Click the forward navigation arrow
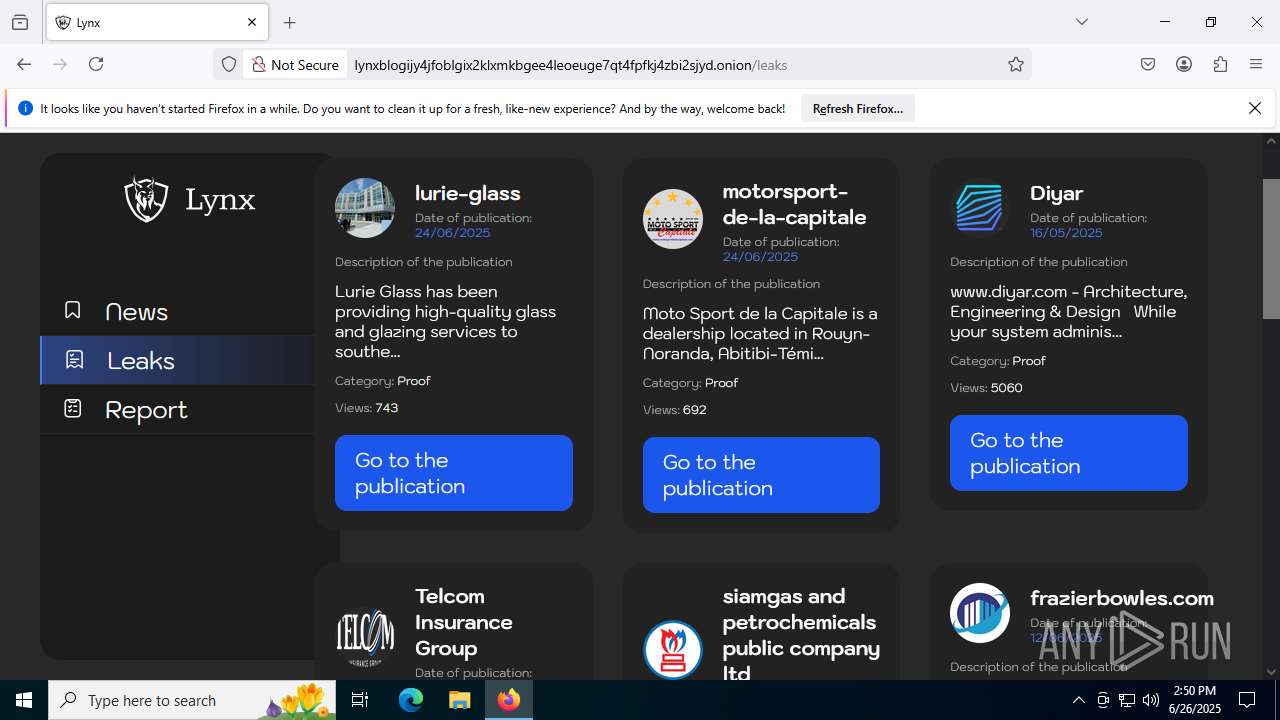The image size is (1280, 720). 60,64
